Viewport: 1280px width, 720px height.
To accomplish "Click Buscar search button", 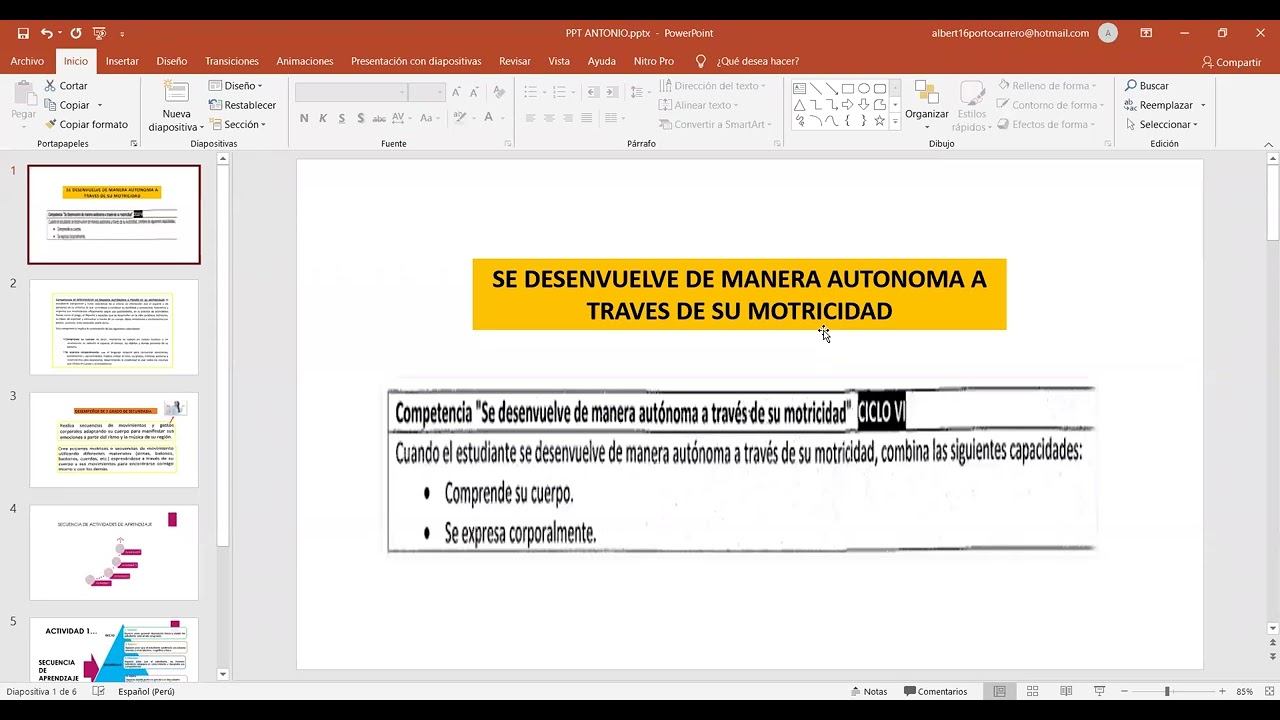I will [1147, 86].
